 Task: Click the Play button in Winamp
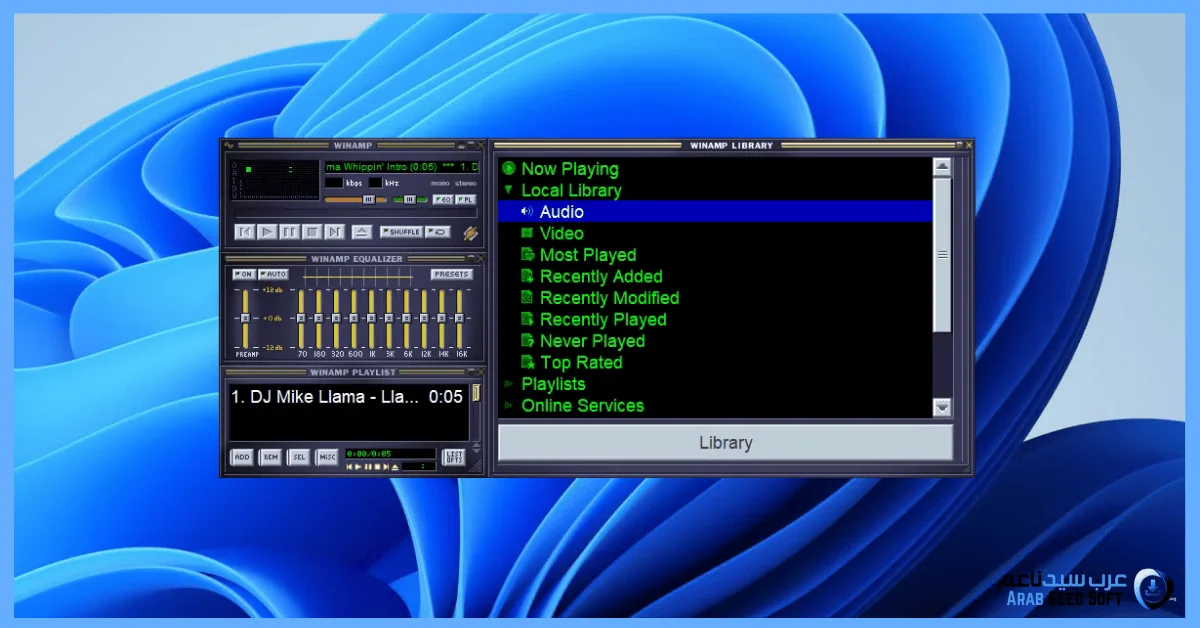(x=267, y=232)
